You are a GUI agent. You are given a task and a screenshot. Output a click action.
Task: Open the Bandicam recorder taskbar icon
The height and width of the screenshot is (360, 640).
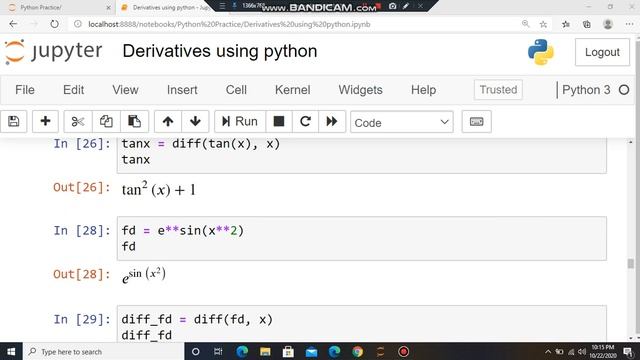pos(403,351)
